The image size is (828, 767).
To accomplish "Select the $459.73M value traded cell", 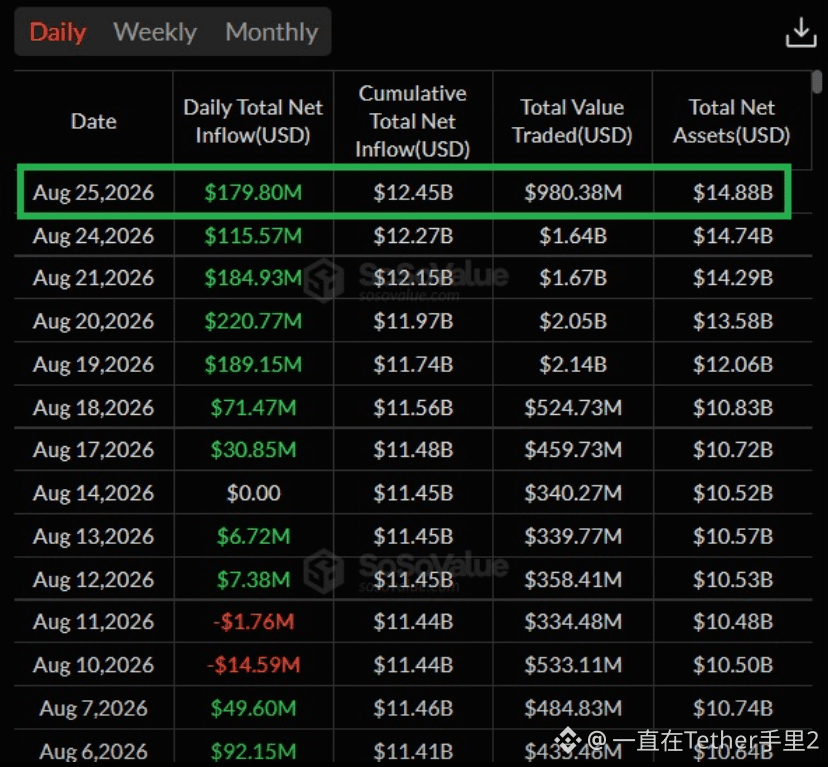I will click(573, 450).
